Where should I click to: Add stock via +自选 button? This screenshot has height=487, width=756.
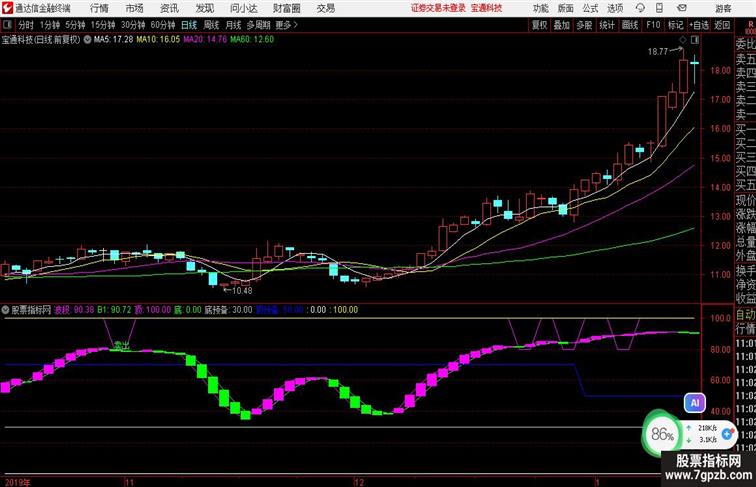(699, 25)
